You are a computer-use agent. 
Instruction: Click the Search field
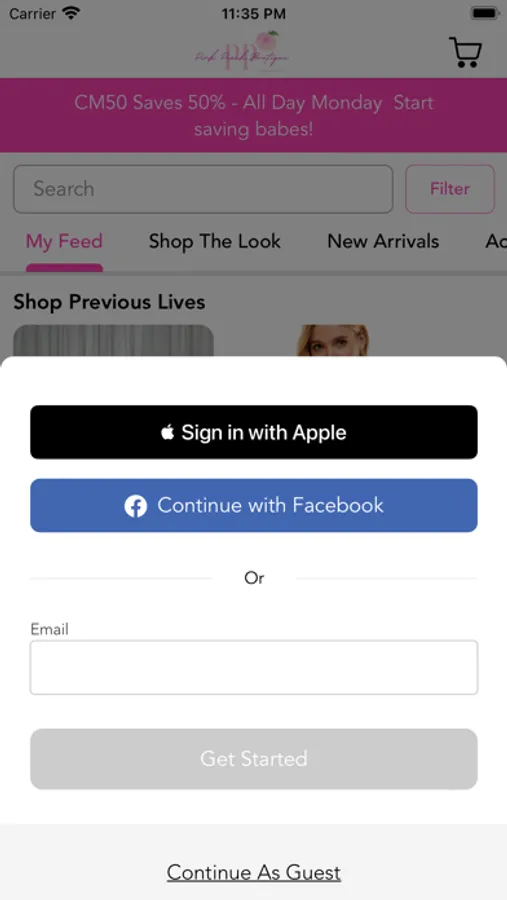pos(203,189)
